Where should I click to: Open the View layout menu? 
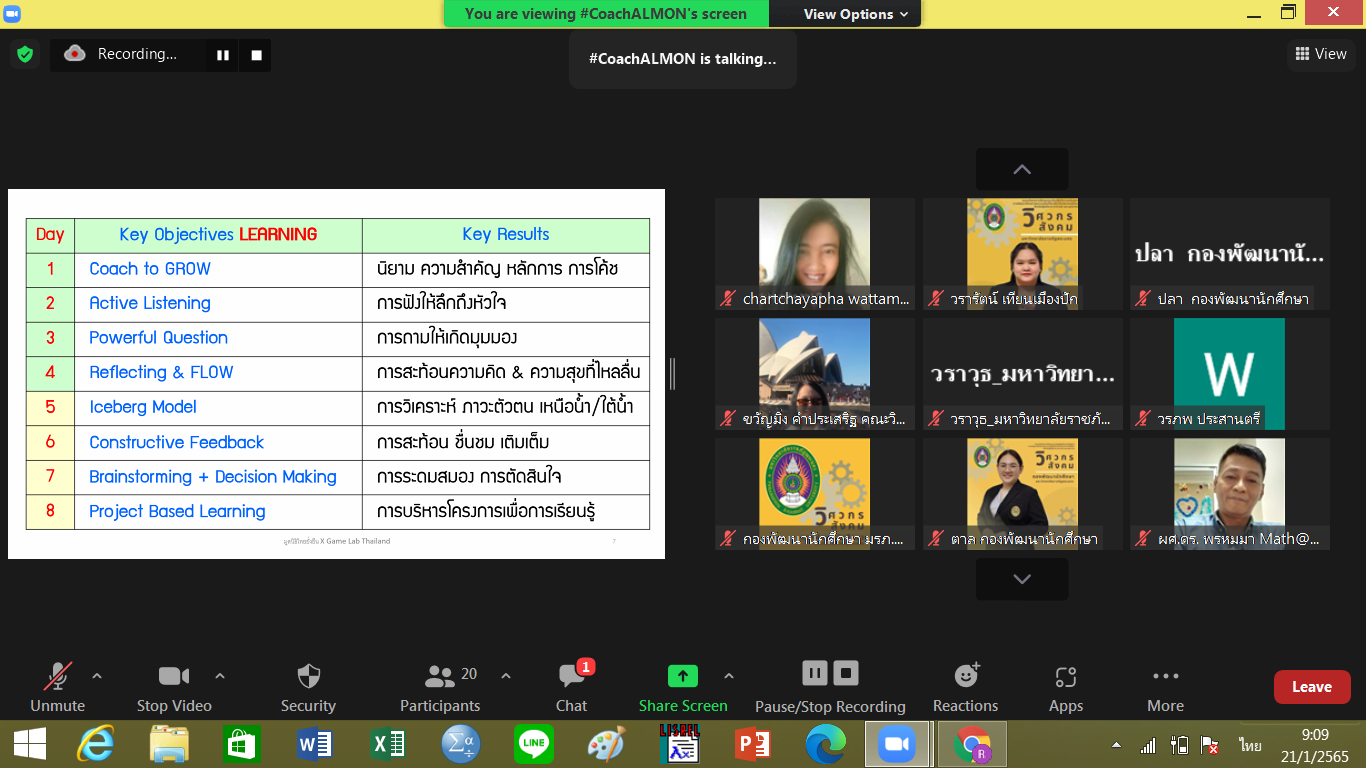pos(1320,54)
